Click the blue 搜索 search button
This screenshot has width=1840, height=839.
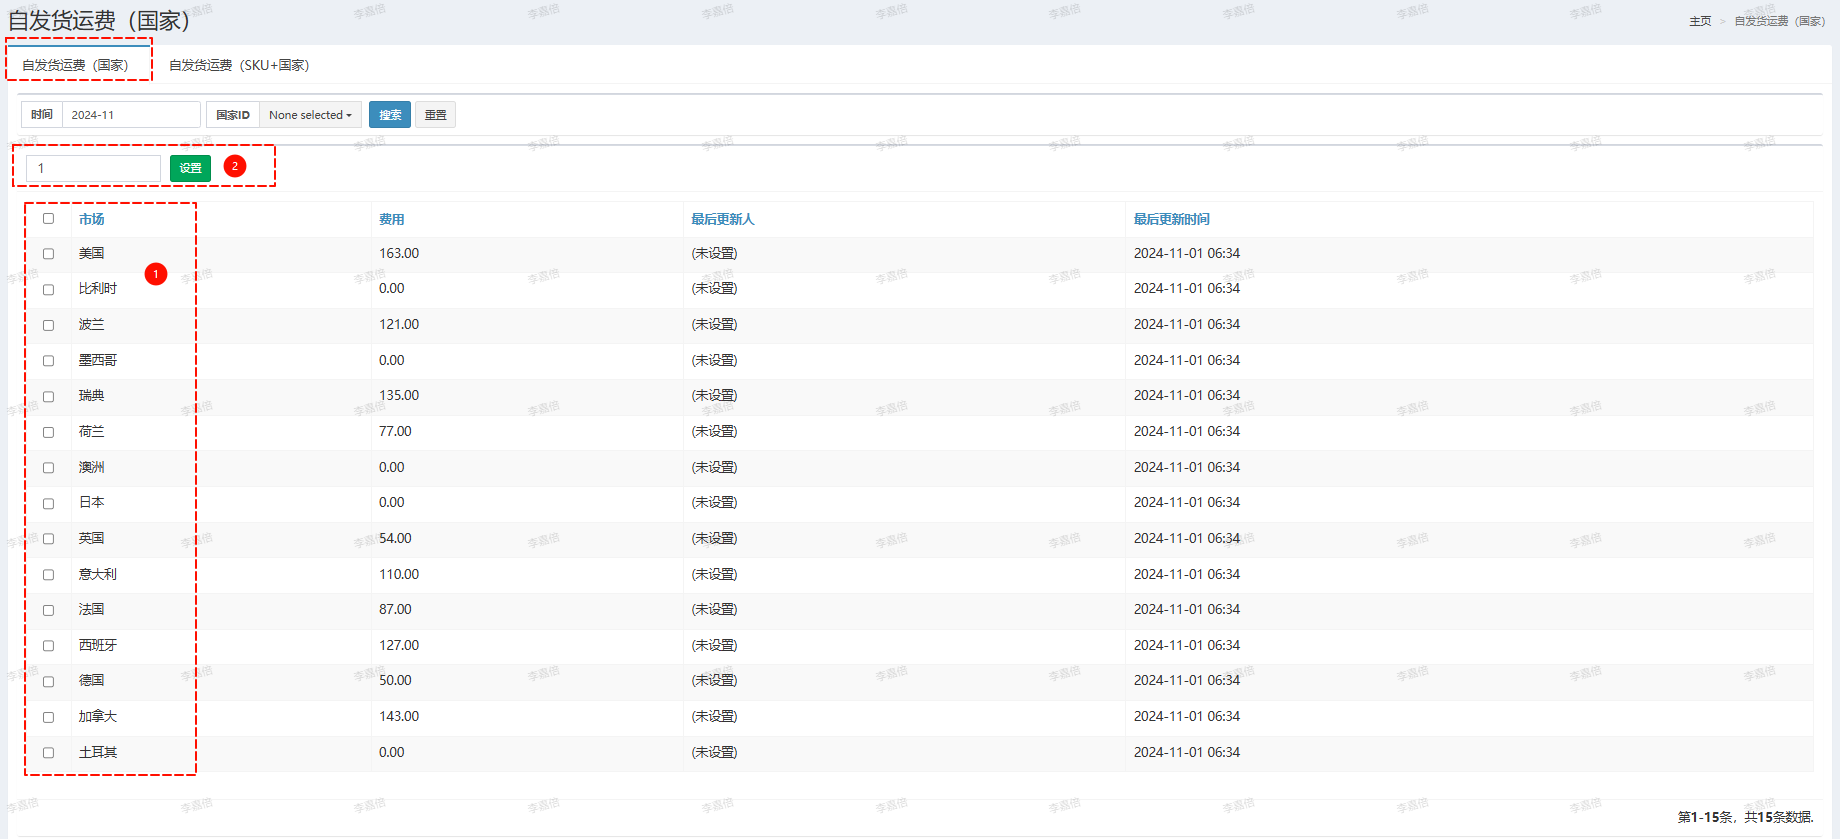point(390,115)
